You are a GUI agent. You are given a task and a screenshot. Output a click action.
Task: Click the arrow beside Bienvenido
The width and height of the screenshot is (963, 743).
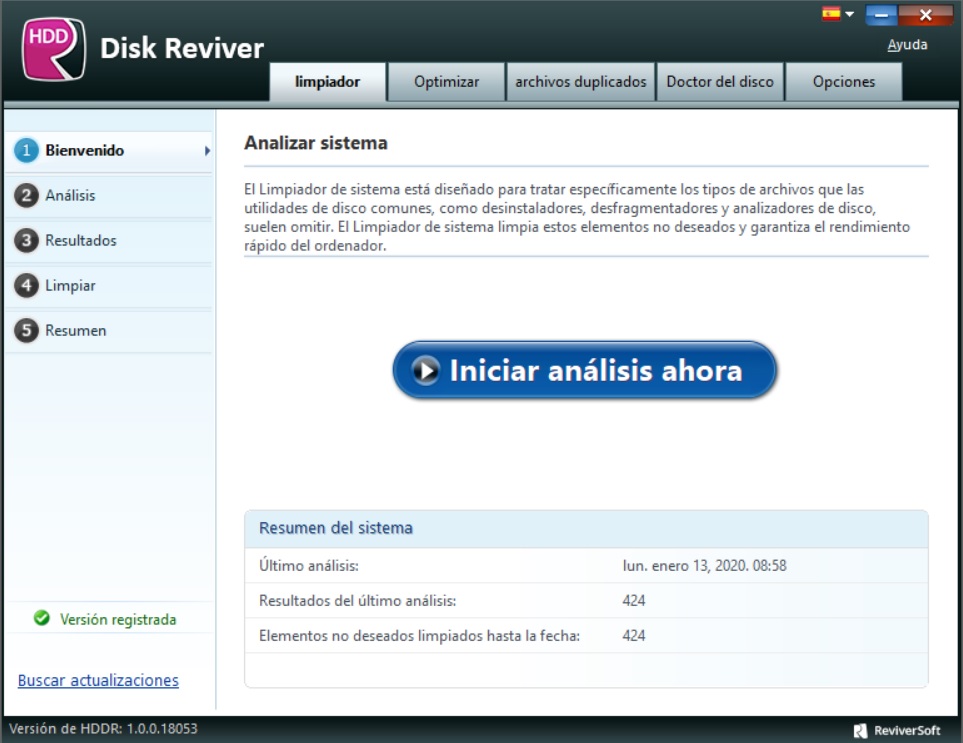coord(207,150)
